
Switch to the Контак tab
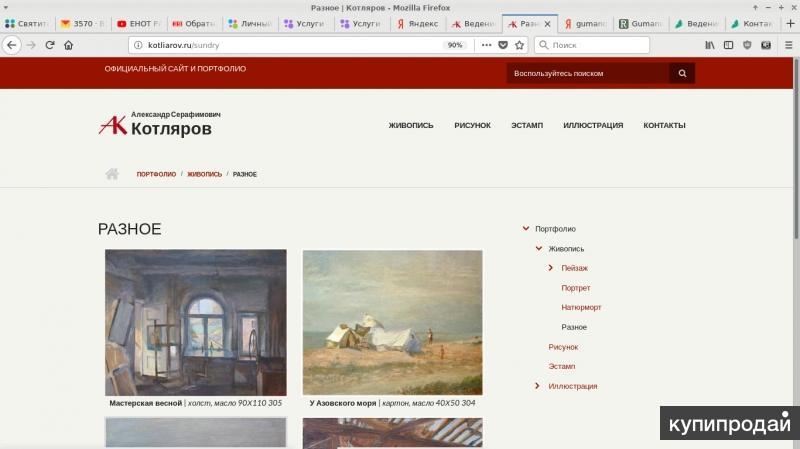[x=752, y=23]
